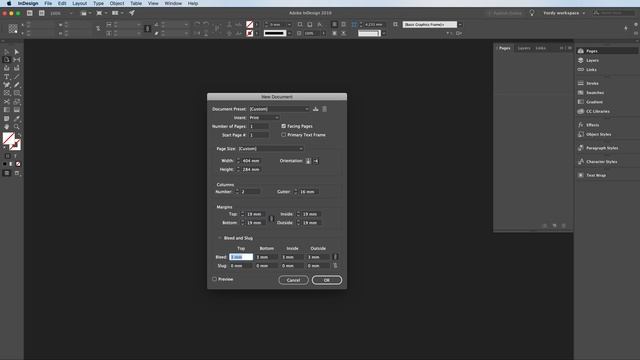Select the Page tool in toolbox
The image size is (640, 360).
tap(7, 60)
